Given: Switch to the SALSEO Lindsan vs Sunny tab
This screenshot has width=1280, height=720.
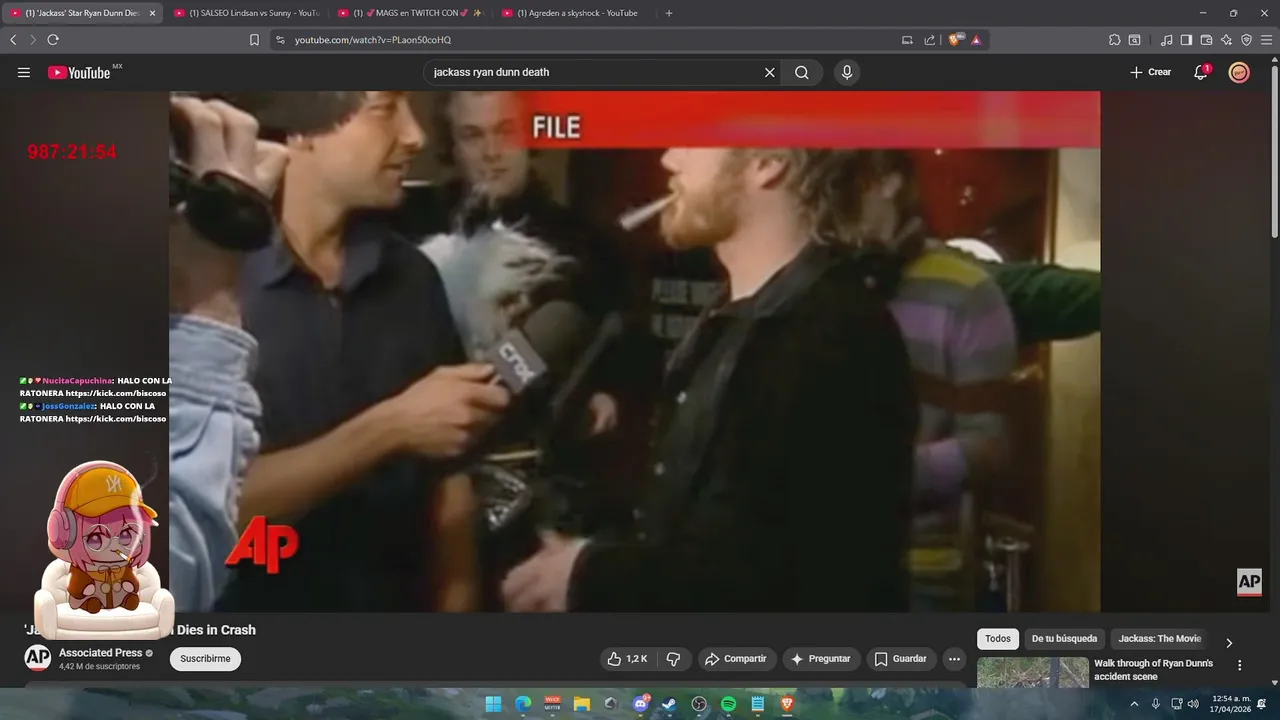Looking at the screenshot, I should 250,13.
